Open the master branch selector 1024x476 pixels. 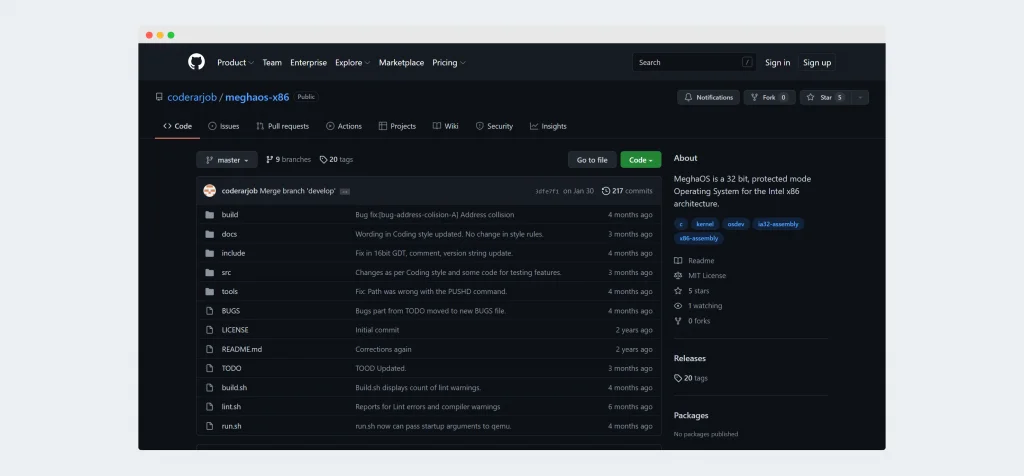click(x=227, y=160)
